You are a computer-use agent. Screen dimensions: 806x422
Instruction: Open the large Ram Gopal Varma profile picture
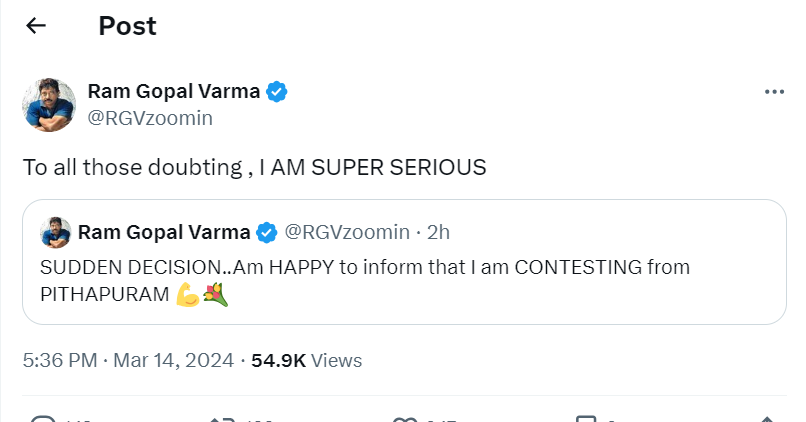pos(50,104)
